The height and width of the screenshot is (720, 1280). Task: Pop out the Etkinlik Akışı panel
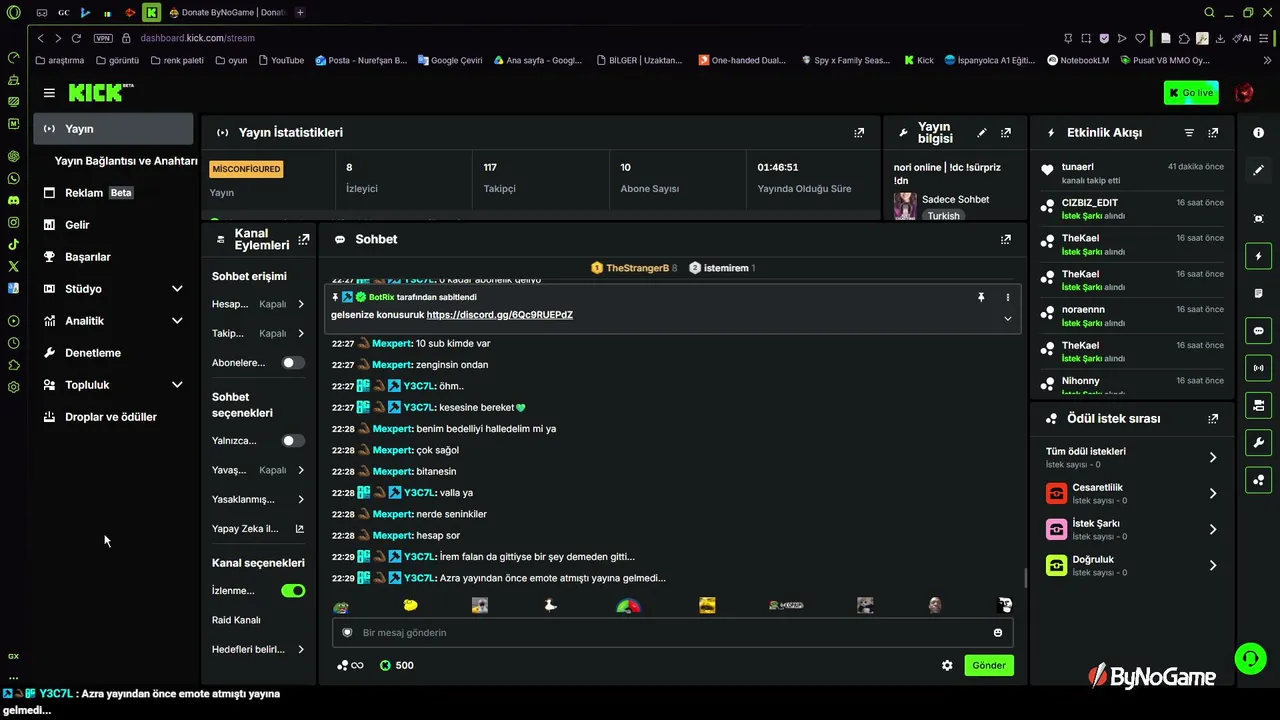tap(1213, 132)
